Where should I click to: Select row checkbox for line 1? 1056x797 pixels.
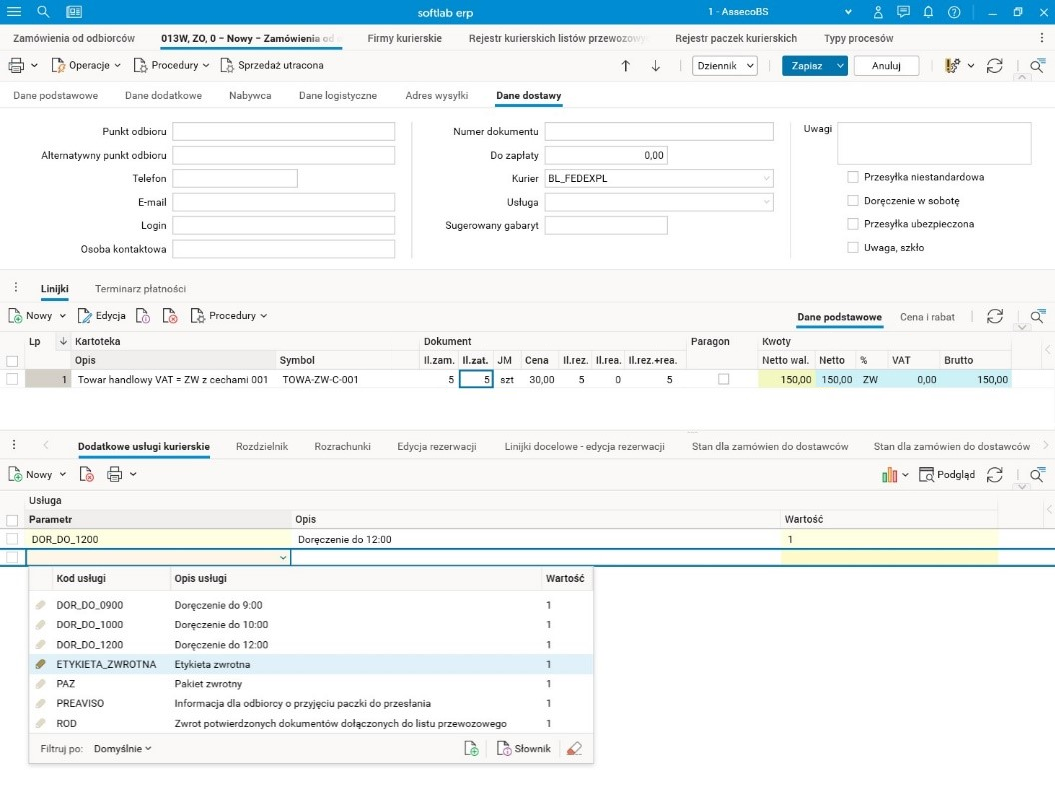12,380
